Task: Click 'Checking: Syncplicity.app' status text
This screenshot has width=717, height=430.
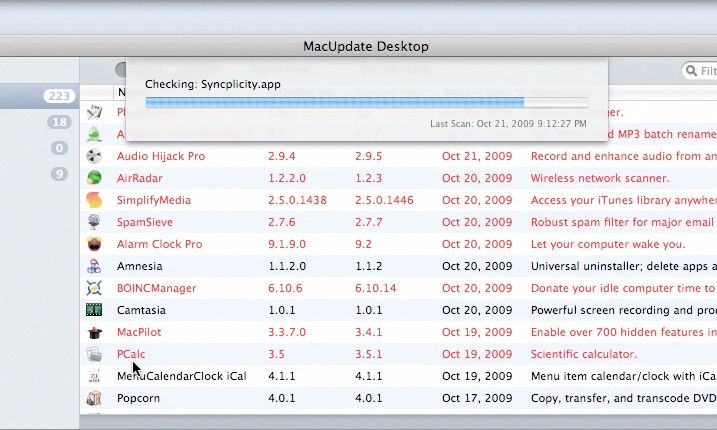Action: click(213, 84)
